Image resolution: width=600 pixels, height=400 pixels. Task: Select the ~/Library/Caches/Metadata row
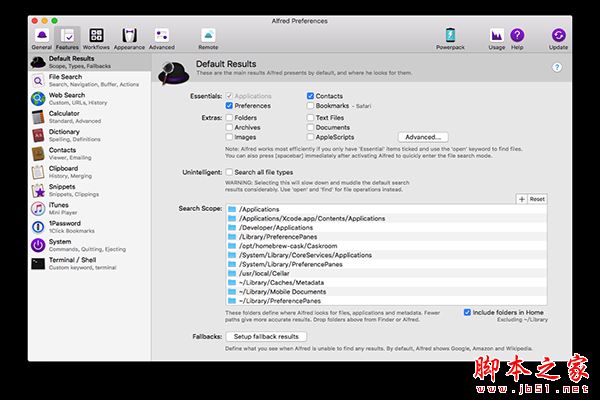click(386, 282)
